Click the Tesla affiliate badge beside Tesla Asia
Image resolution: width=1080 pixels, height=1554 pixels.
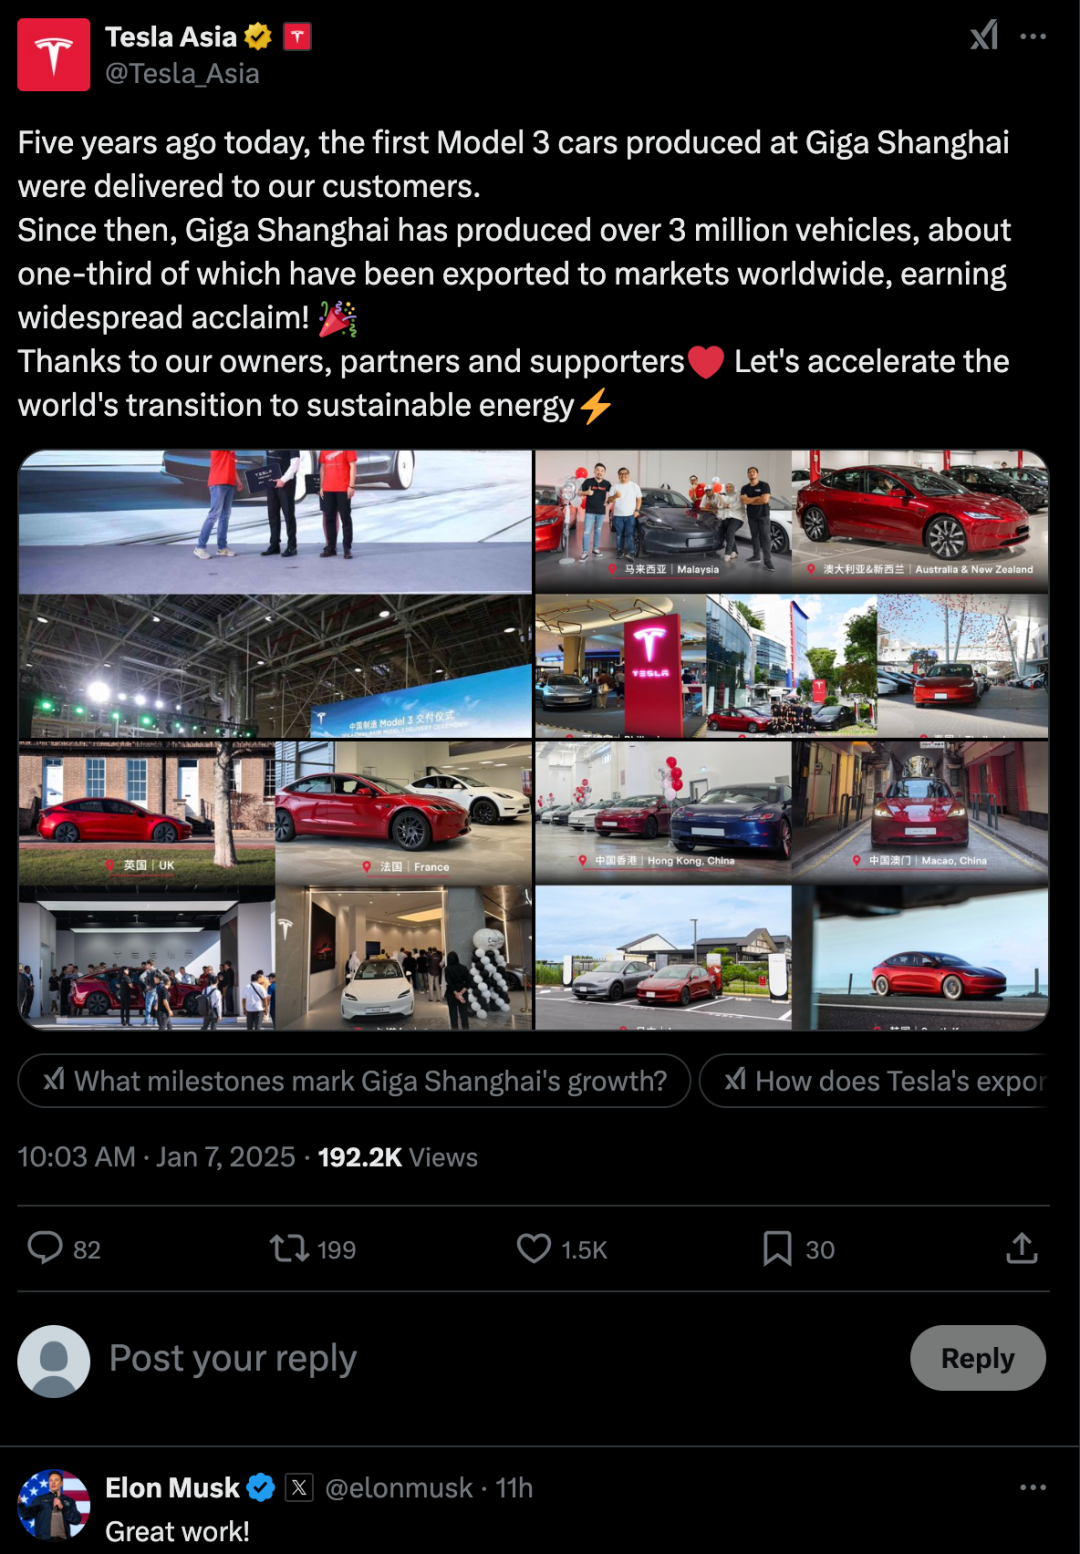point(298,37)
